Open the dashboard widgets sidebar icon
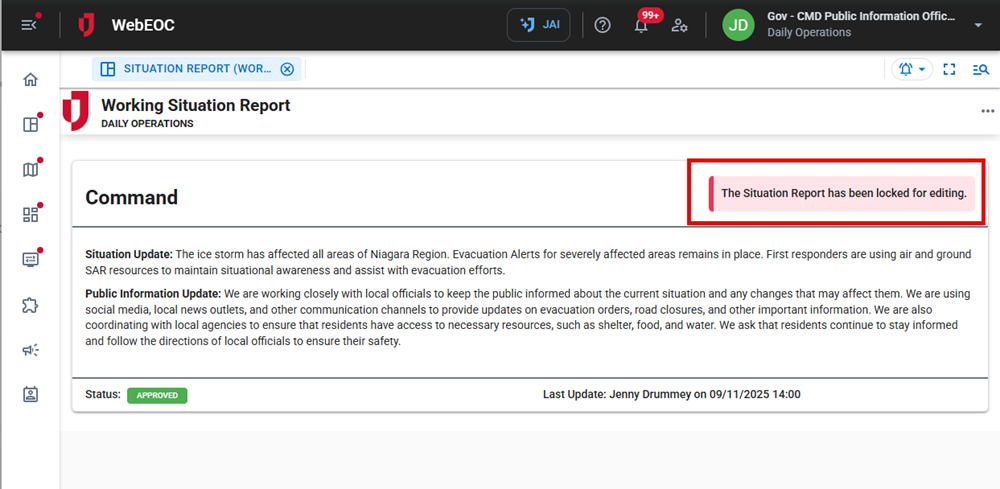1000x489 pixels. pyautogui.click(x=30, y=214)
